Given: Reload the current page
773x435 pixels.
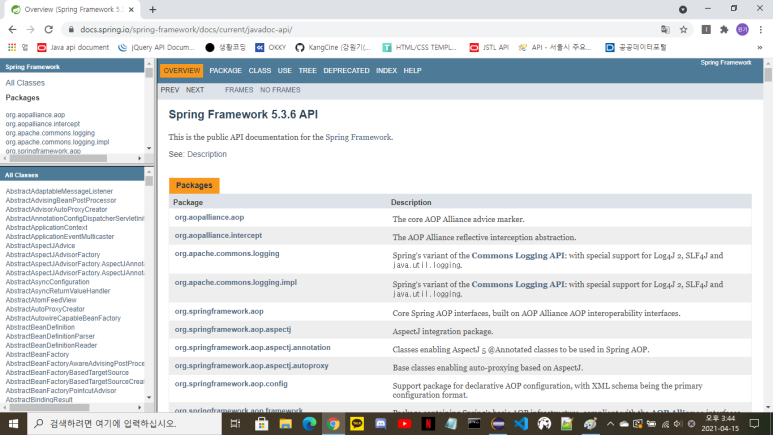Looking at the screenshot, I should click(x=48, y=30).
